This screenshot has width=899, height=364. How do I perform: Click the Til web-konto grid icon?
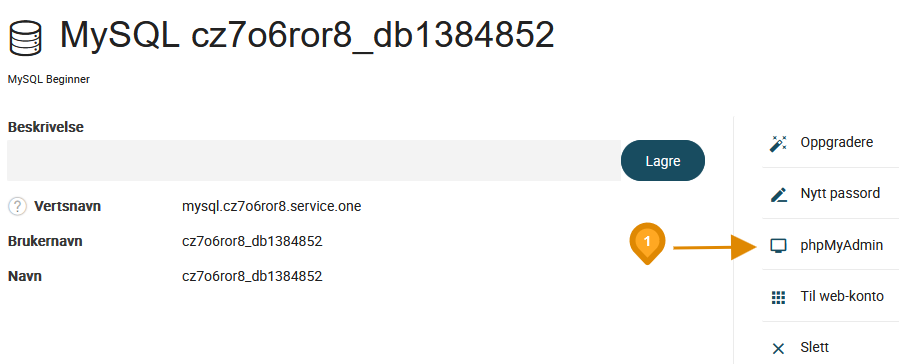(778, 298)
